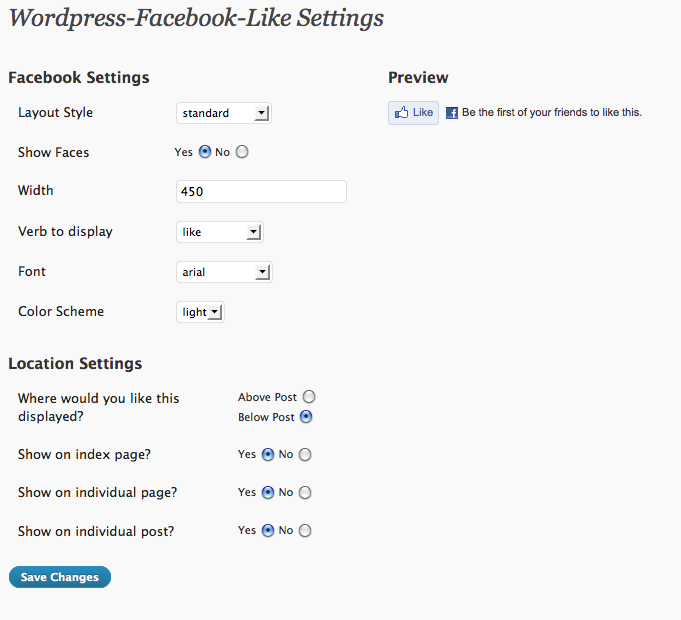Click the Color Scheme label
The width and height of the screenshot is (681, 620).
[61, 311]
